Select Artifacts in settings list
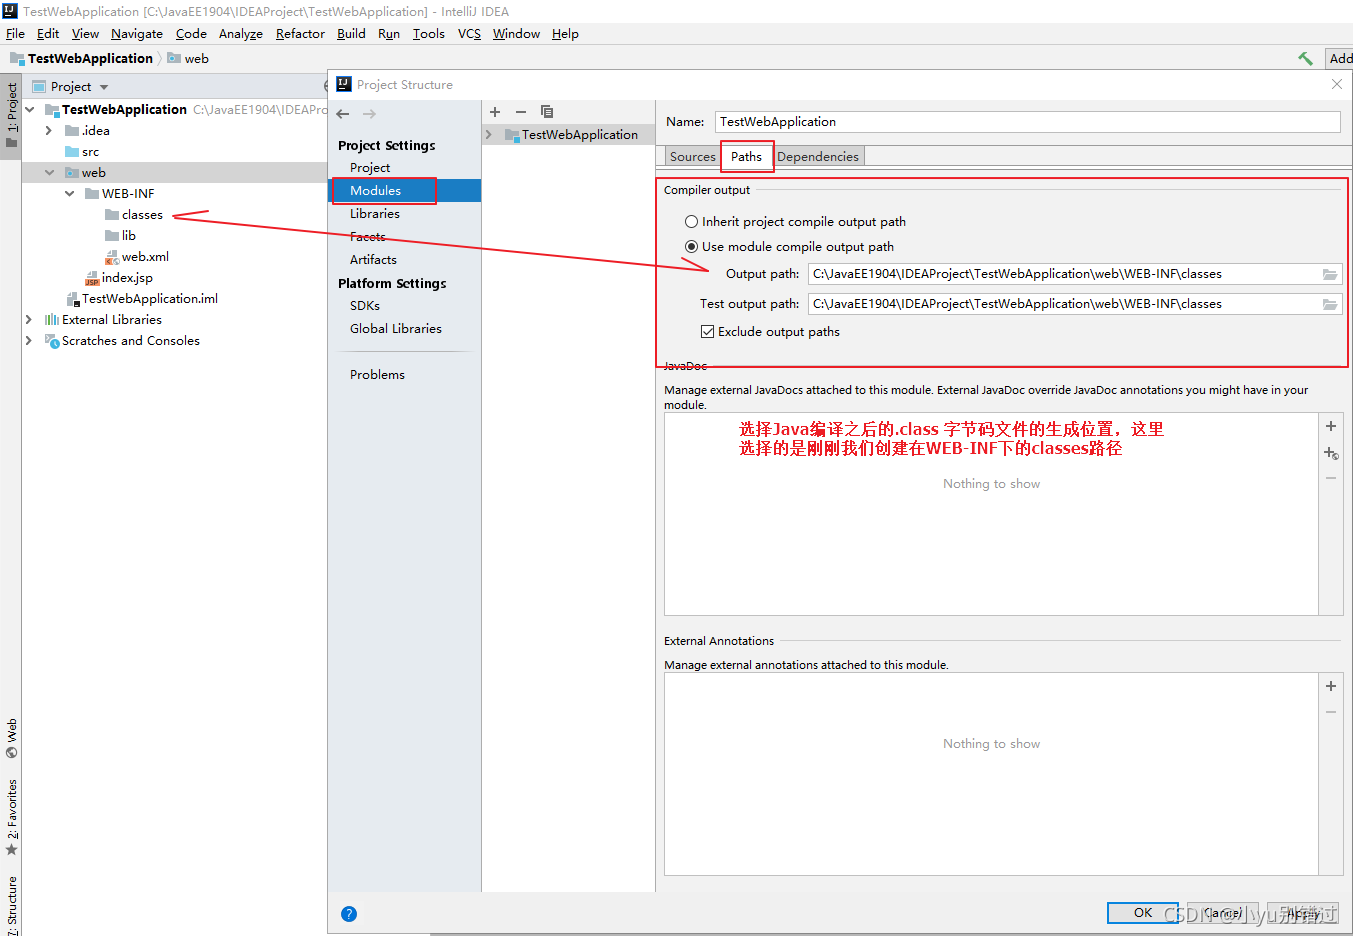Viewport: 1353px width, 936px height. pyautogui.click(x=373, y=260)
